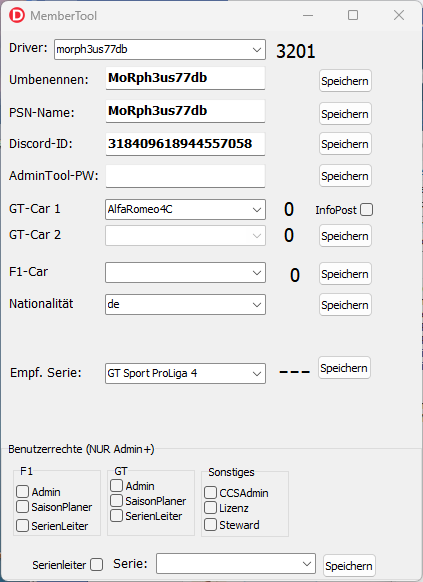Save the Umbenennen field with Speichern

click(x=345, y=81)
